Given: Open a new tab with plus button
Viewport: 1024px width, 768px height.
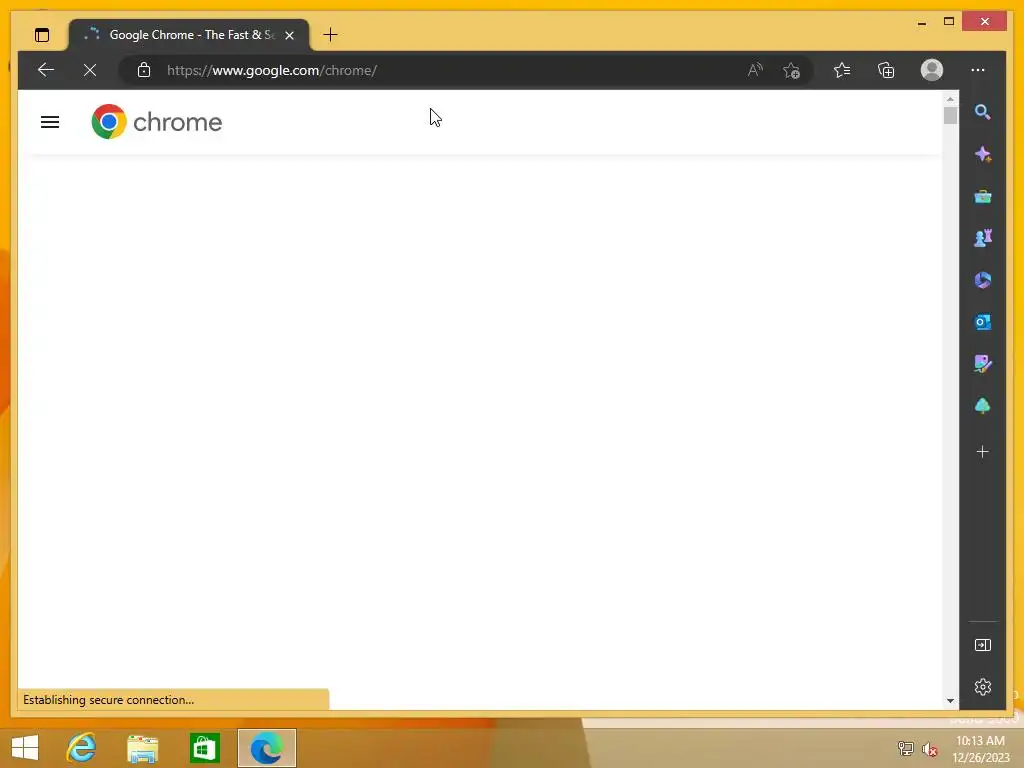Looking at the screenshot, I should pyautogui.click(x=330, y=35).
